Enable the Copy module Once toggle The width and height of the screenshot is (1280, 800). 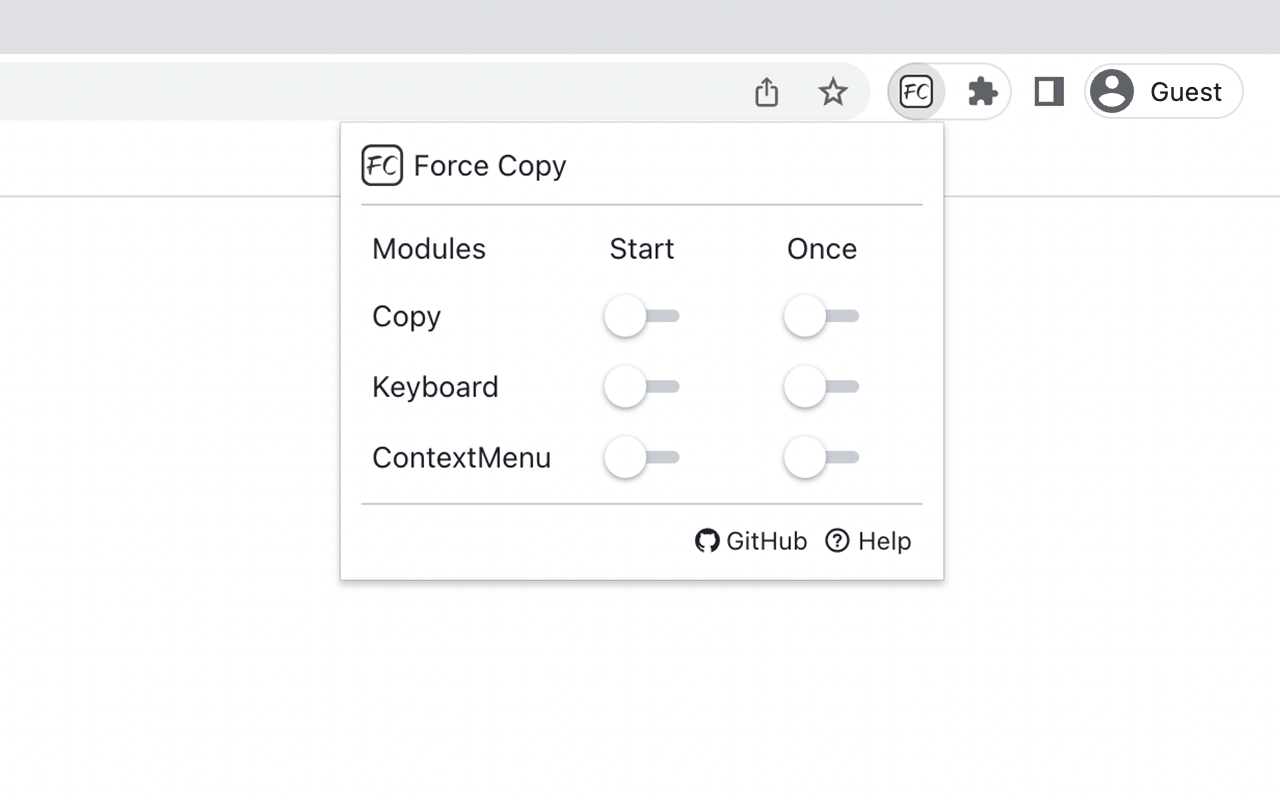(x=821, y=316)
